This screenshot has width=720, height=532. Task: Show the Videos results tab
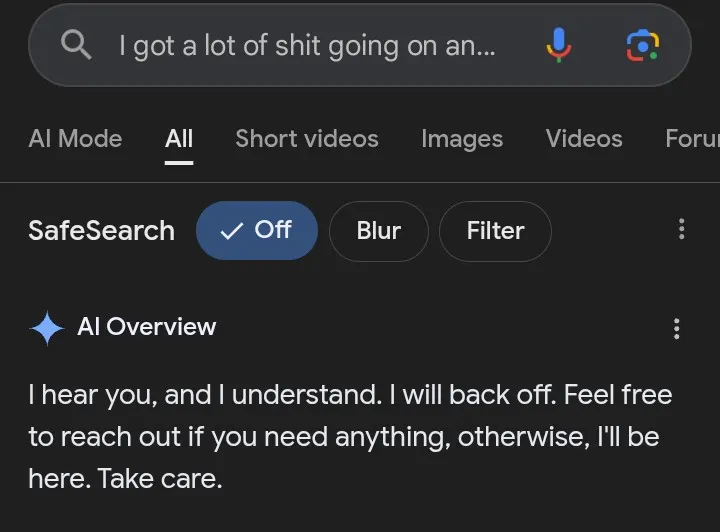pos(584,139)
